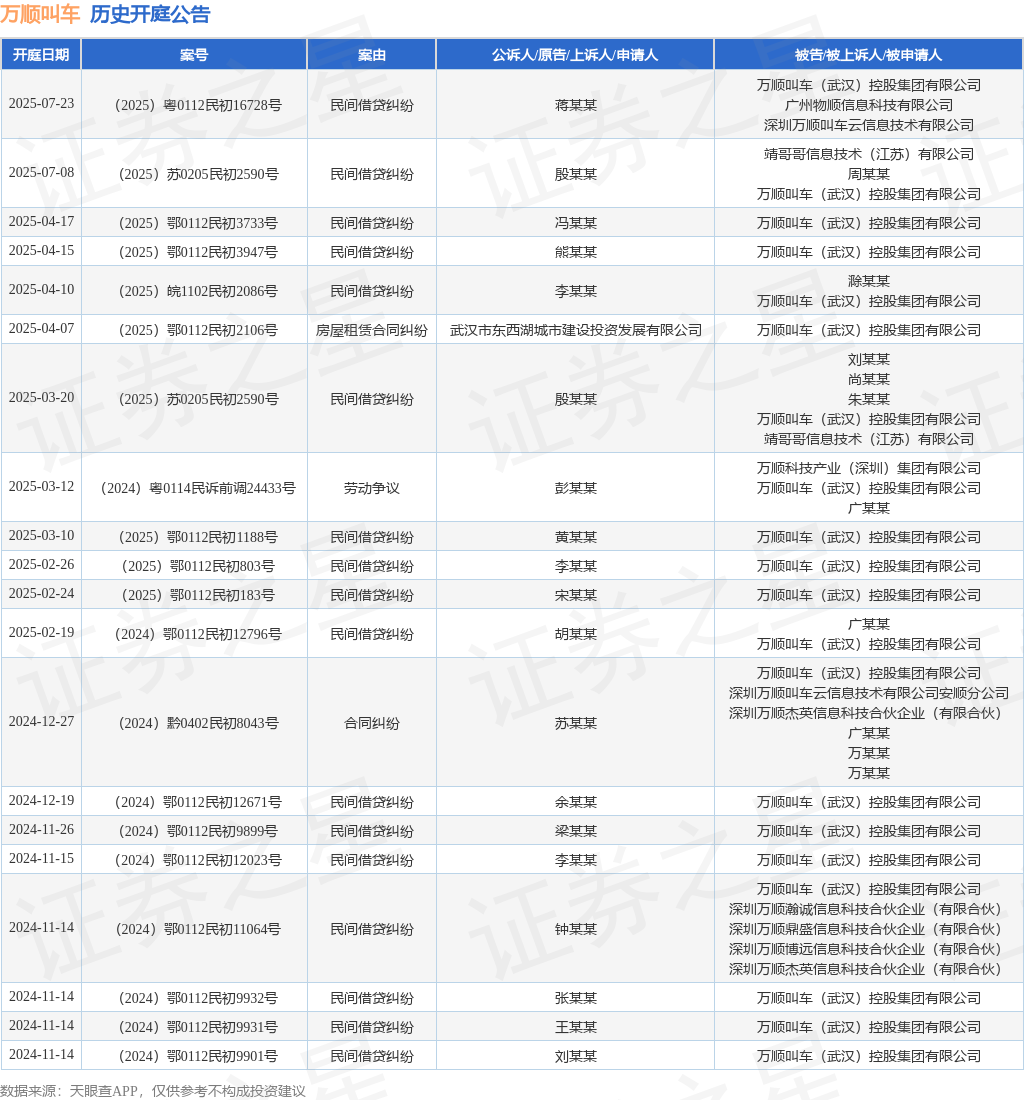
Task: Click plaintiff 武汉市东西湖城市建设投资发展有限公司
Action: 576,330
